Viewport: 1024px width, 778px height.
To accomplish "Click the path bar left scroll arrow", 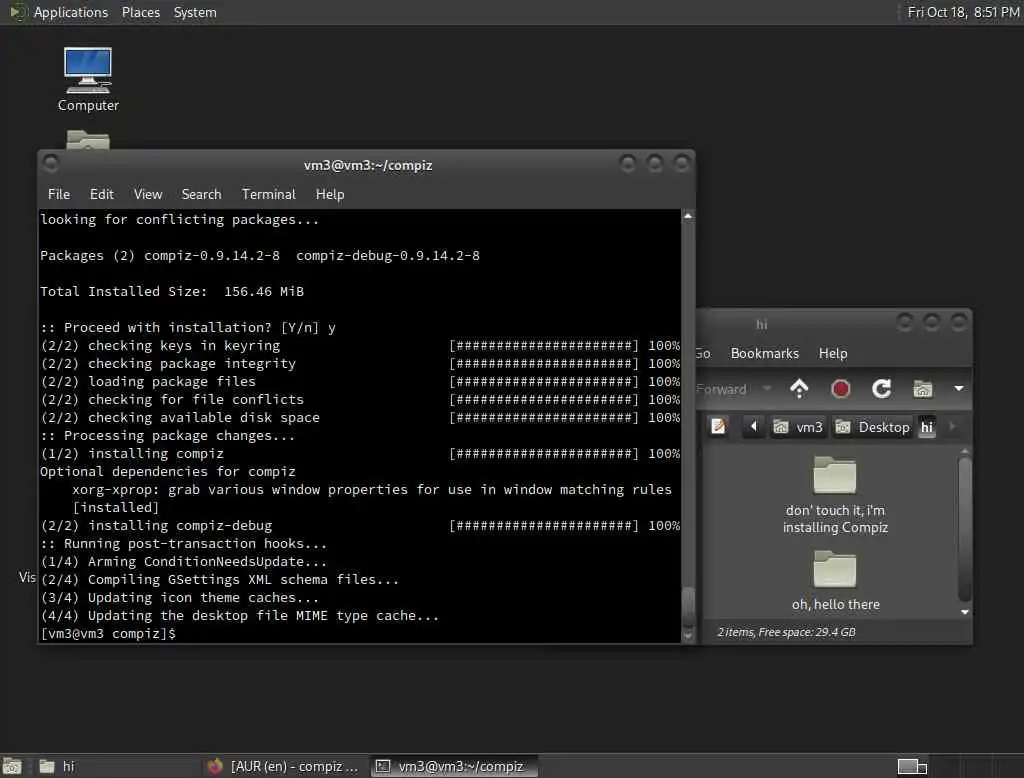I will click(x=753, y=427).
